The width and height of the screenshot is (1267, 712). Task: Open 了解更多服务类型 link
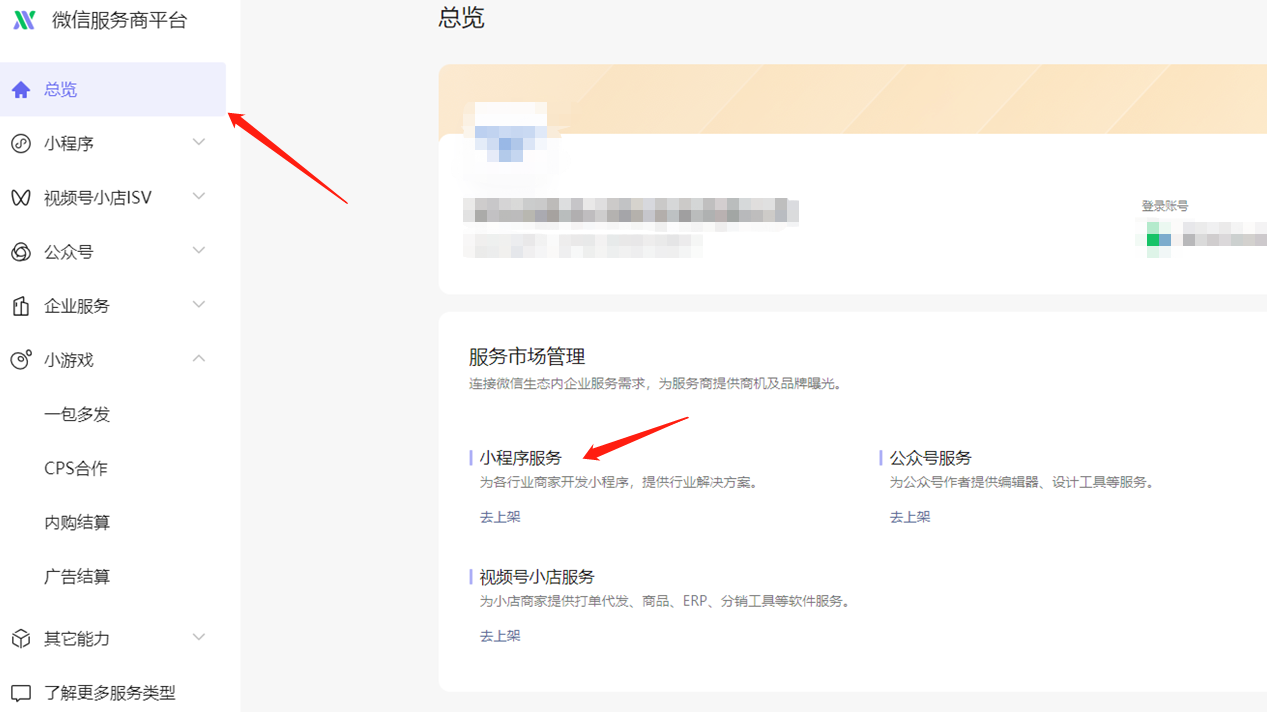point(110,692)
